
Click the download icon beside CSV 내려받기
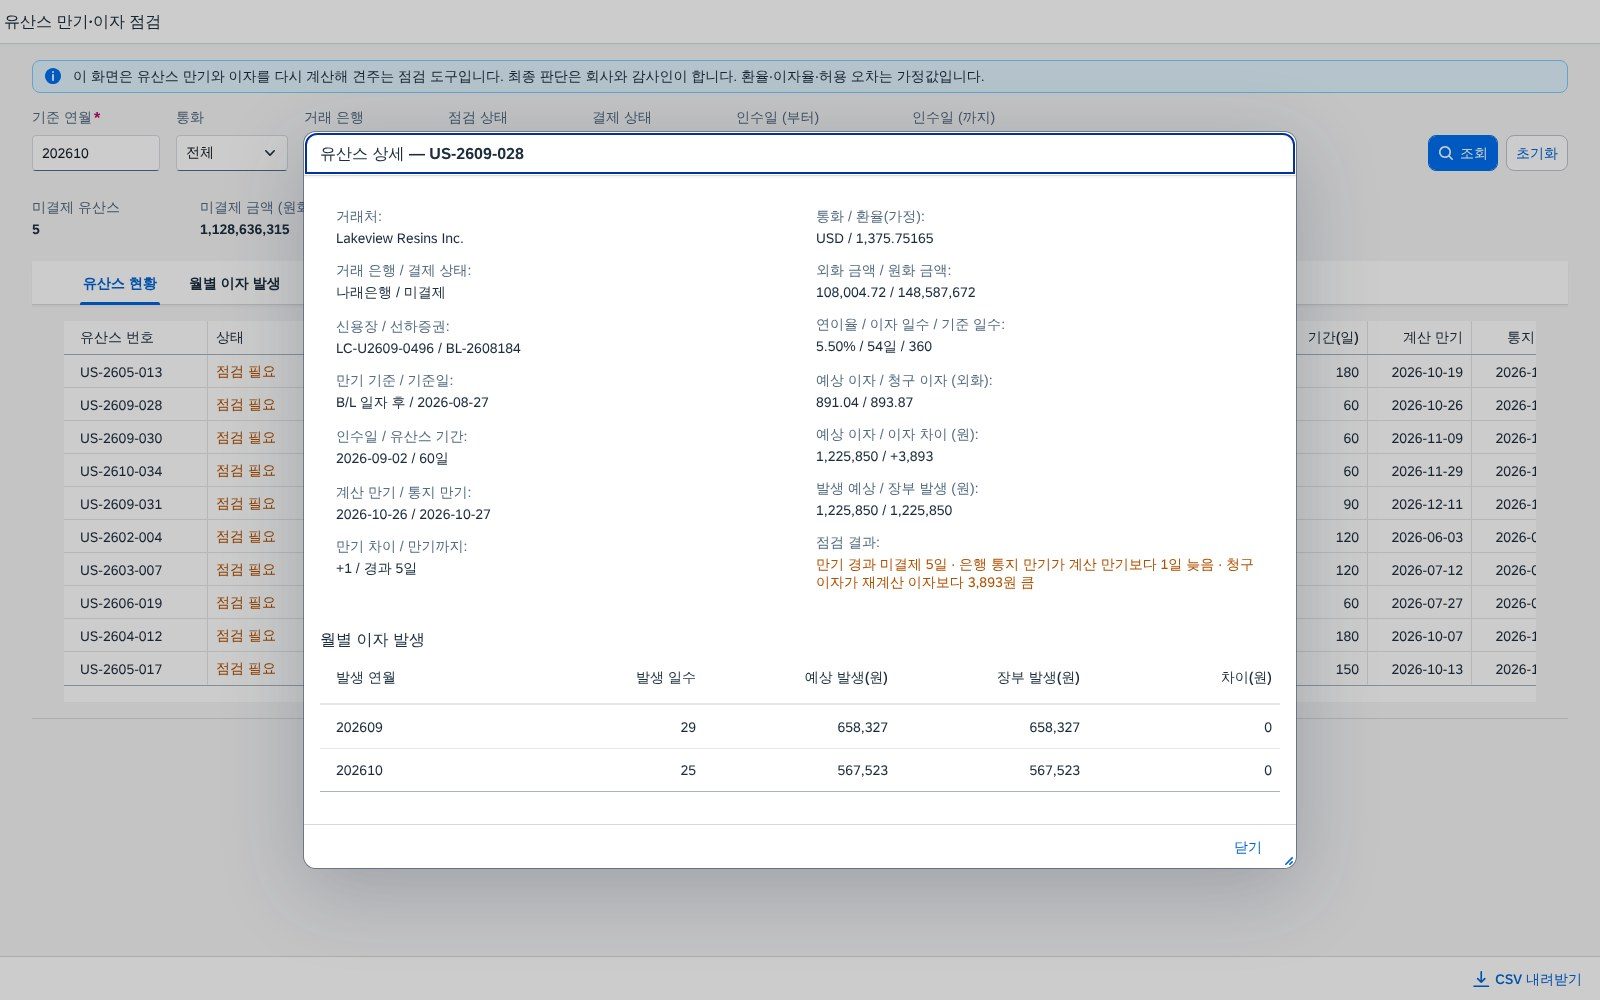pos(1481,979)
